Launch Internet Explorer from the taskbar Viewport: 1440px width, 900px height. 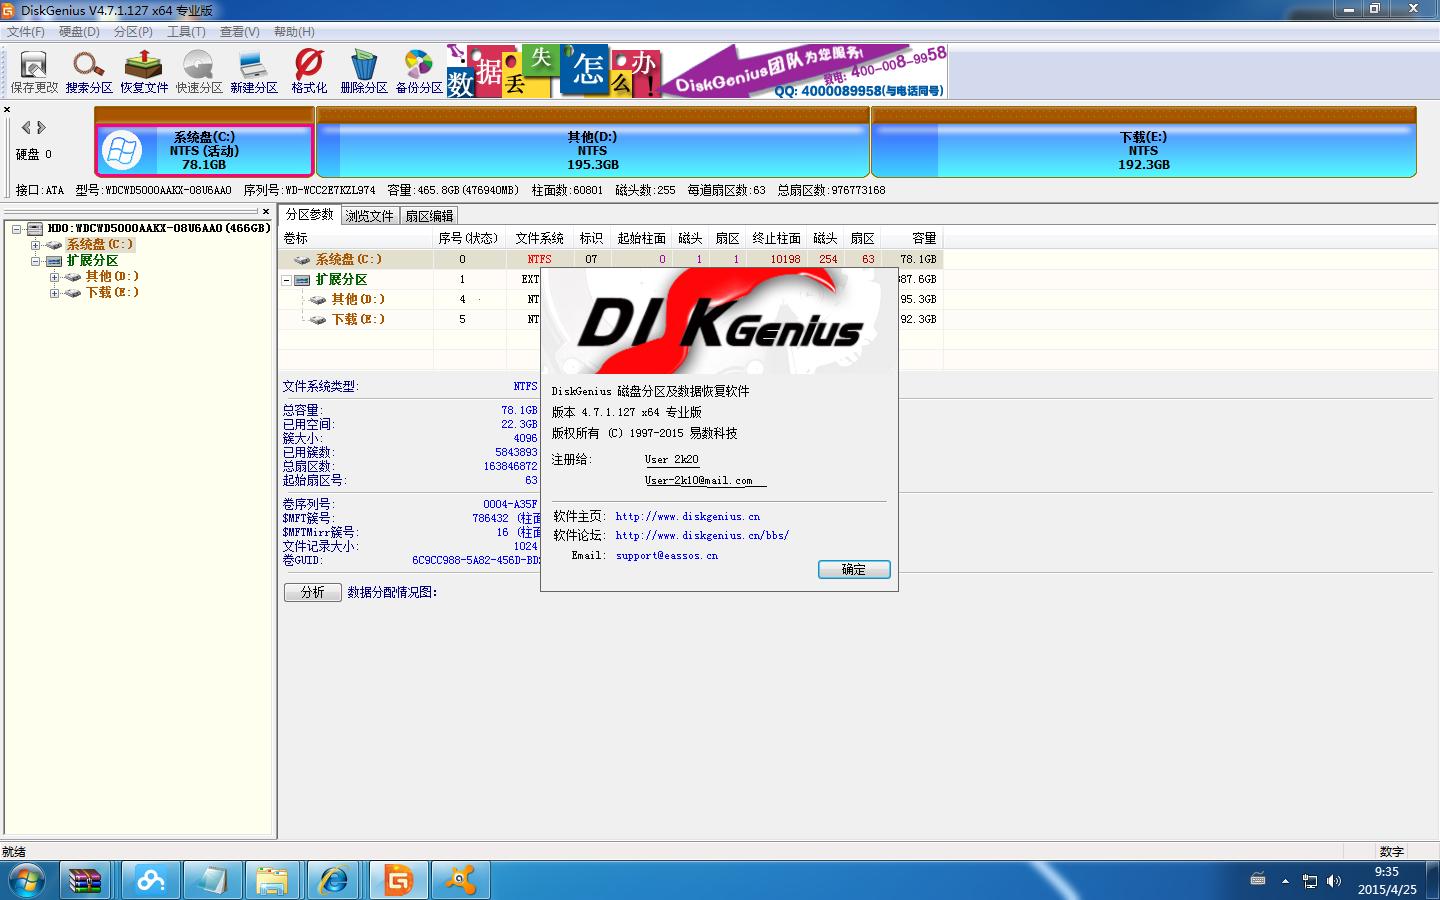(x=333, y=880)
